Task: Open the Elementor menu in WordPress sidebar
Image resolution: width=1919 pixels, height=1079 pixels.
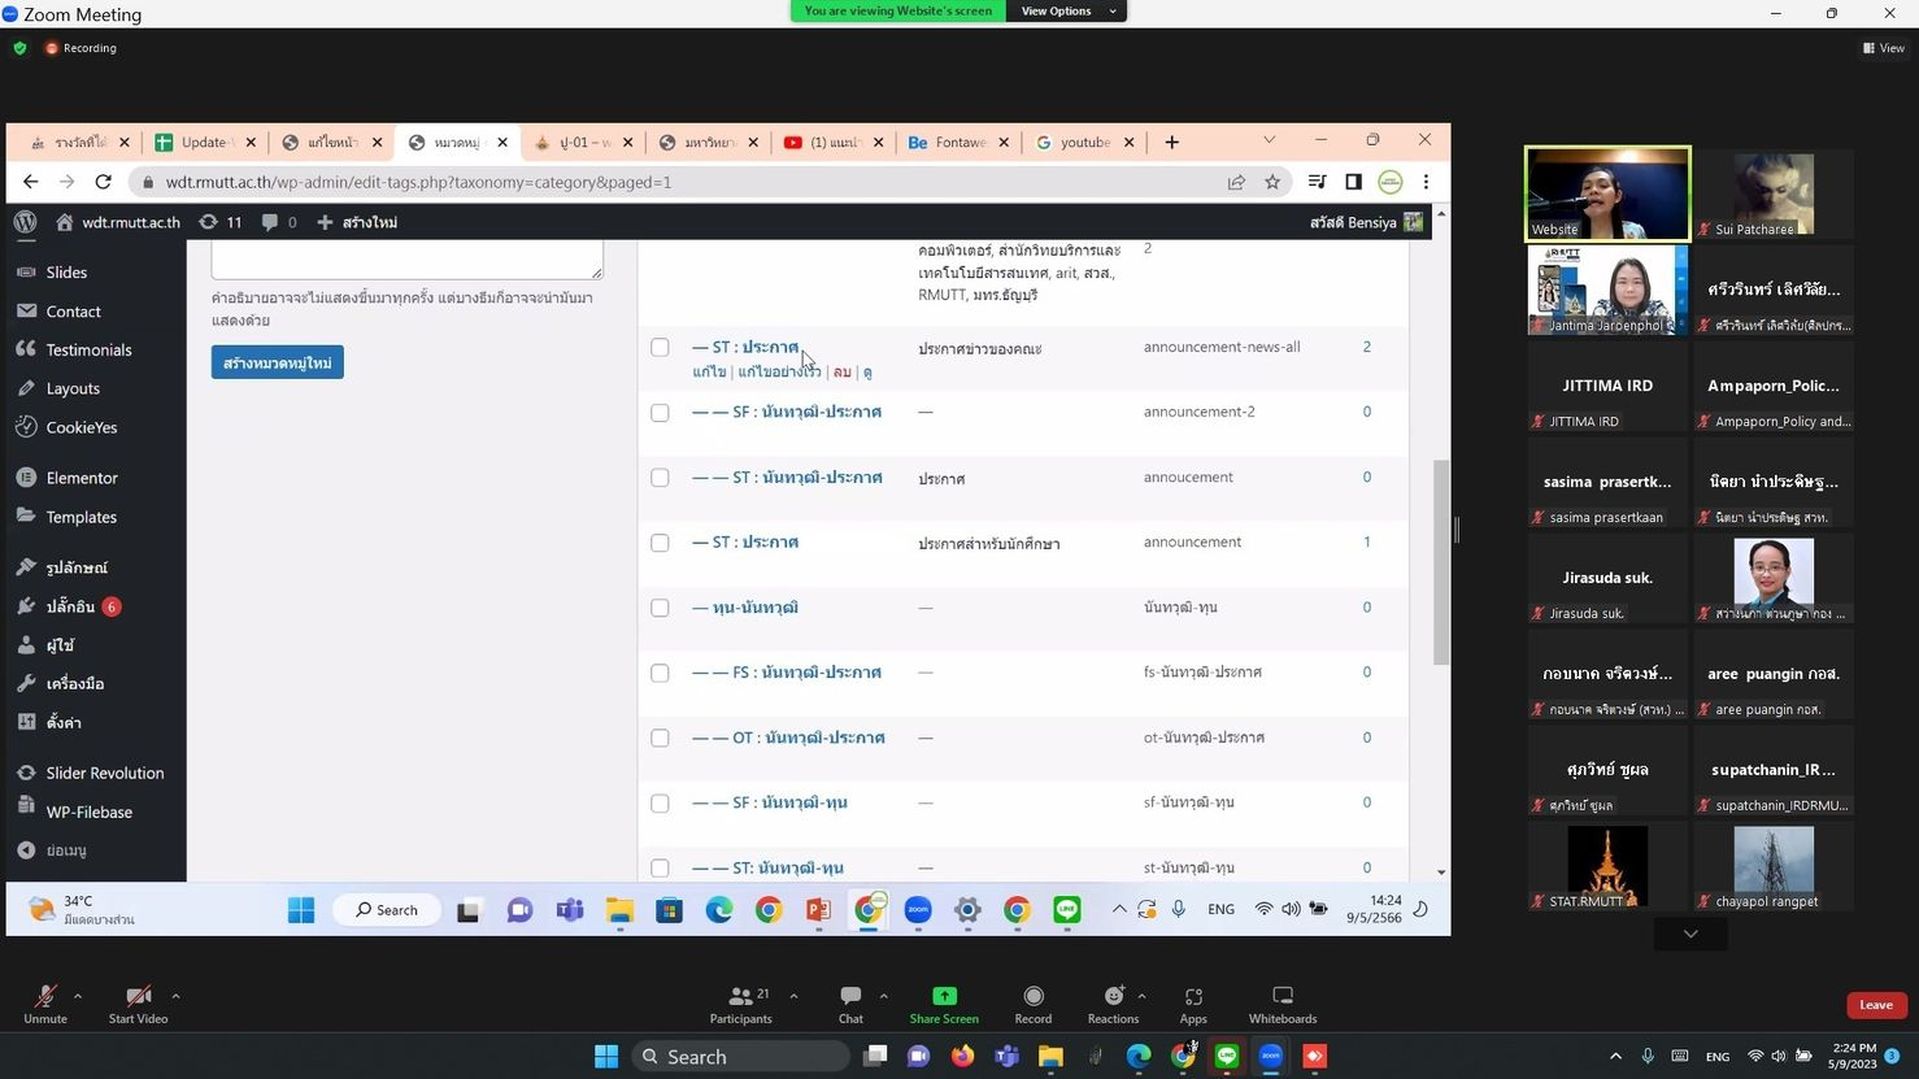Action: click(x=82, y=478)
